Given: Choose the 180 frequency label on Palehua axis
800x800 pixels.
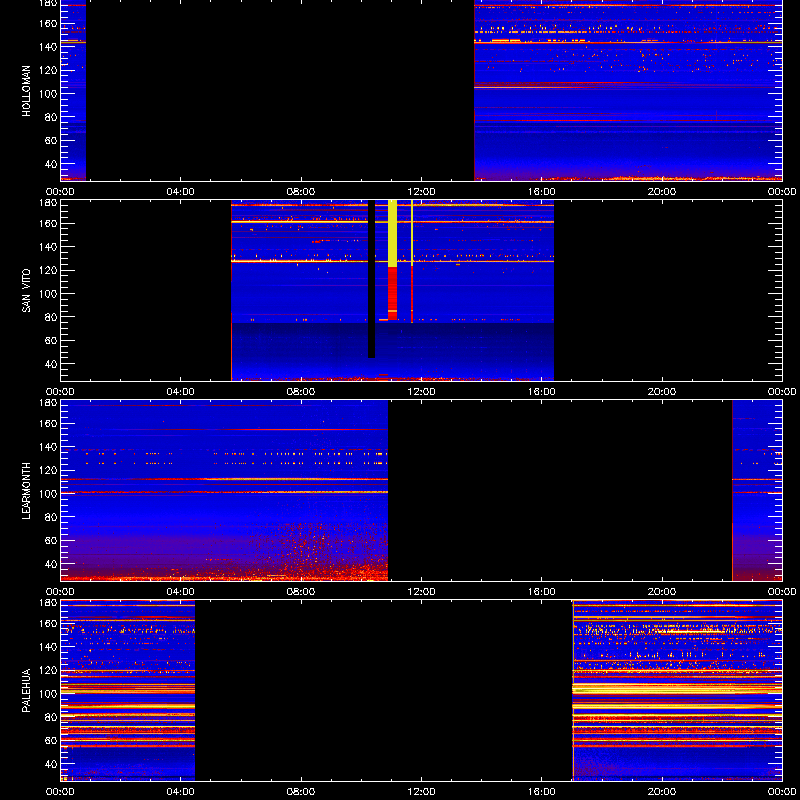Looking at the screenshot, I should [48, 603].
